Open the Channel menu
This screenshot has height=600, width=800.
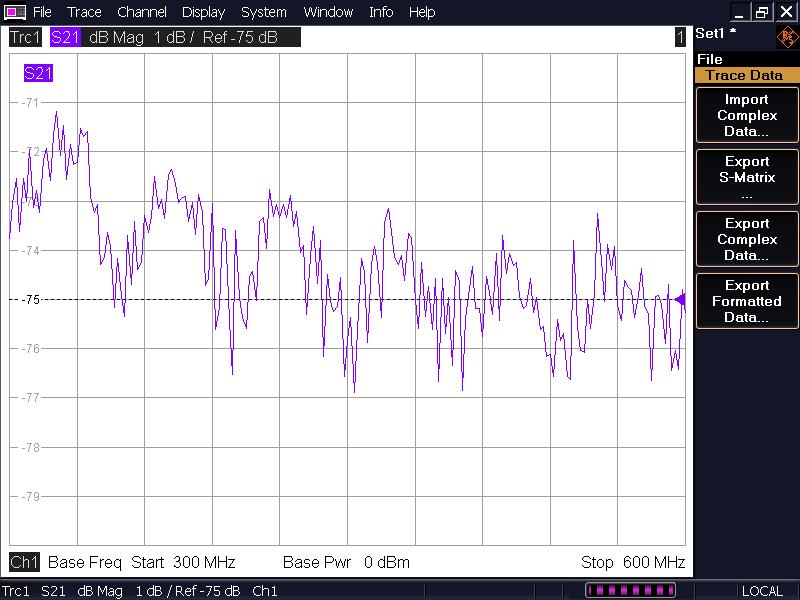click(141, 12)
